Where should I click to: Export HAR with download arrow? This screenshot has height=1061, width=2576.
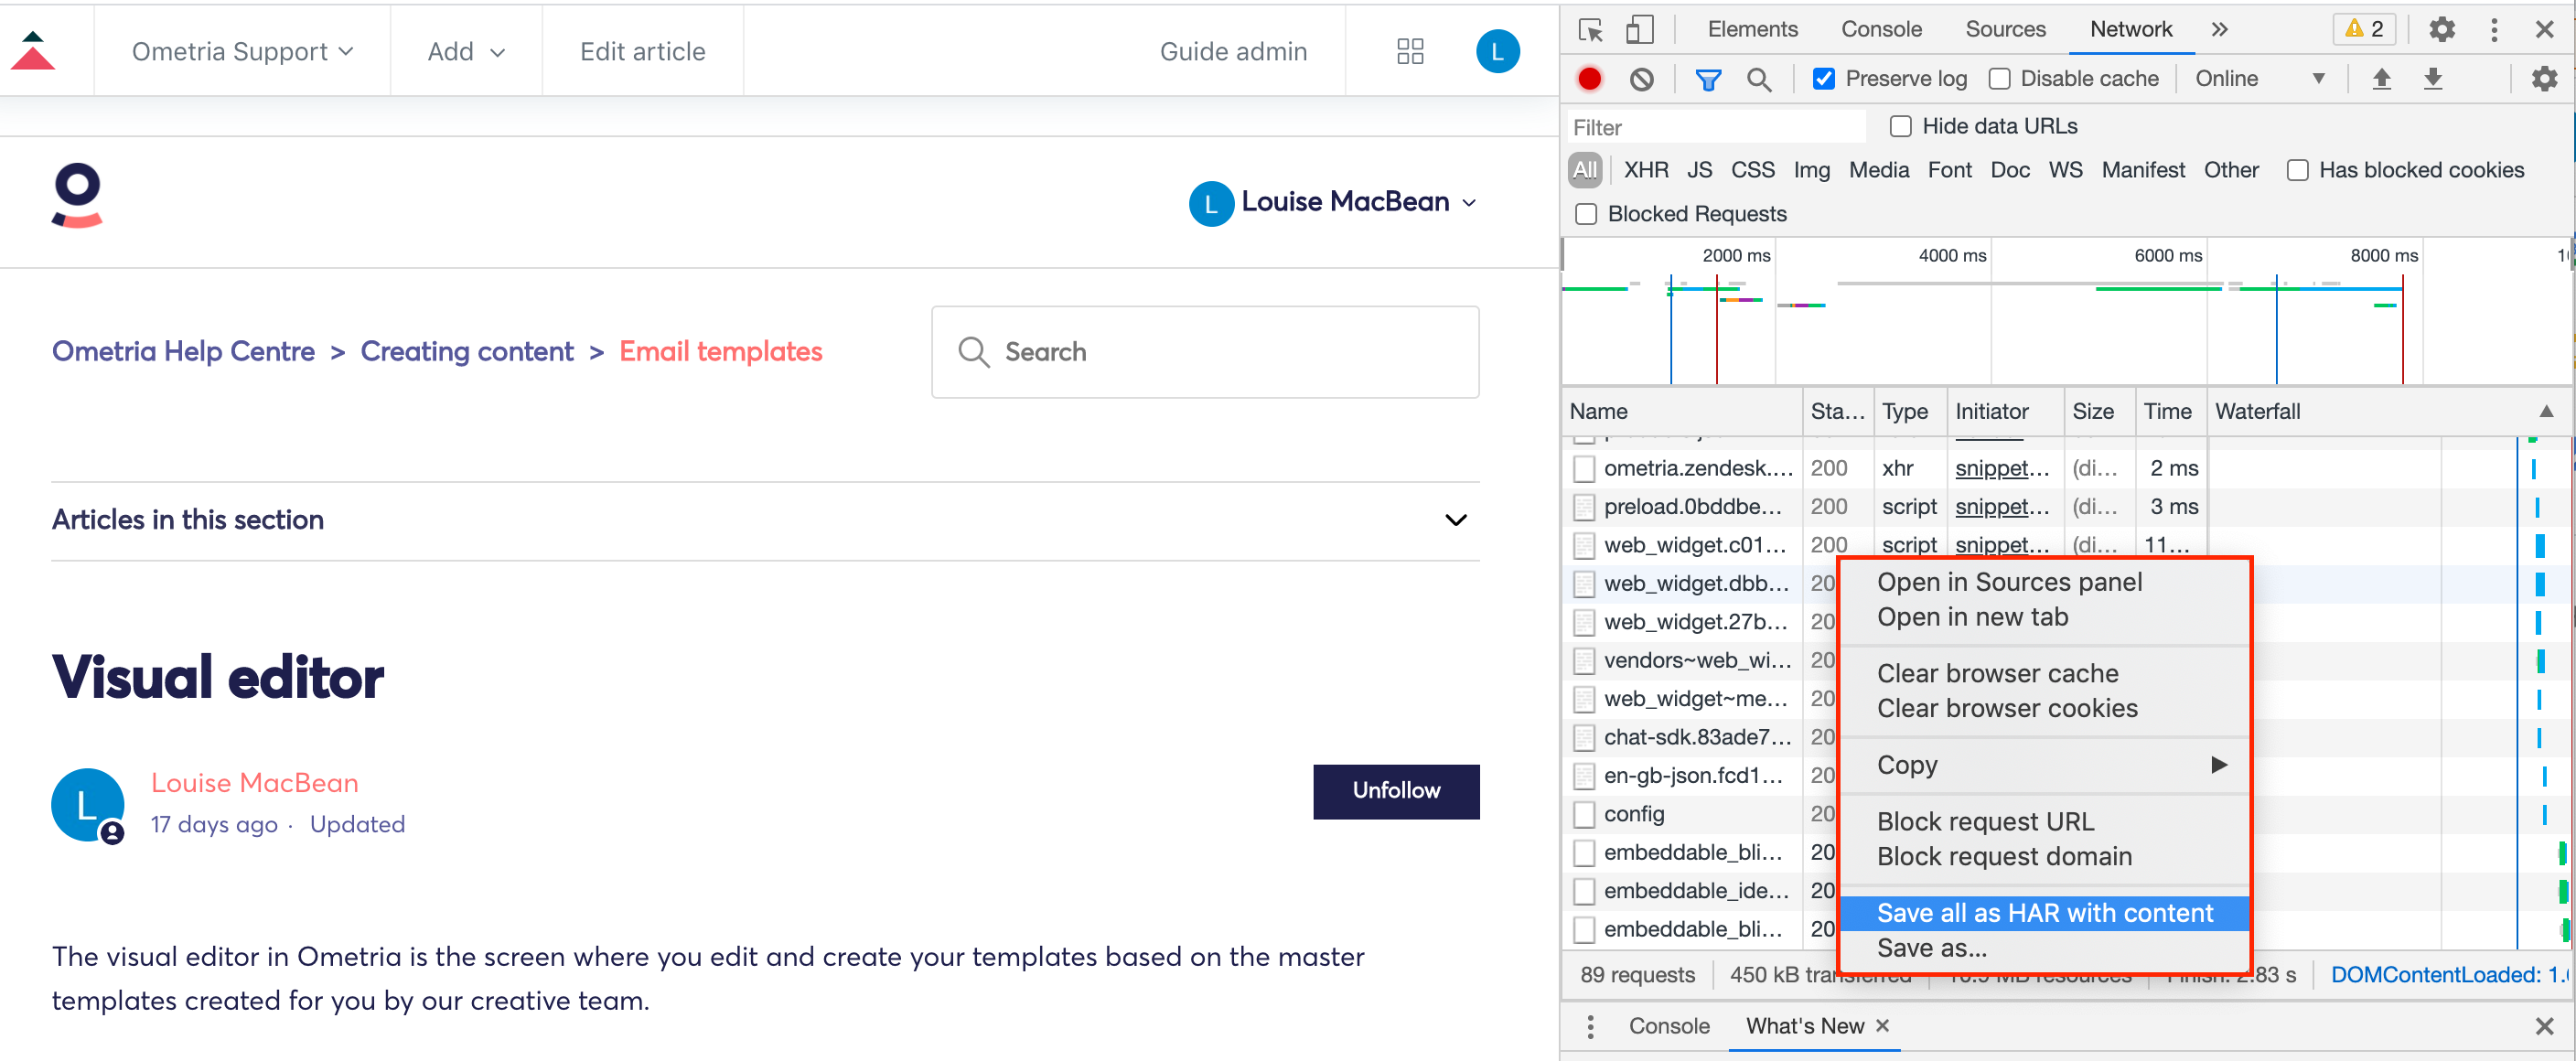[2432, 78]
